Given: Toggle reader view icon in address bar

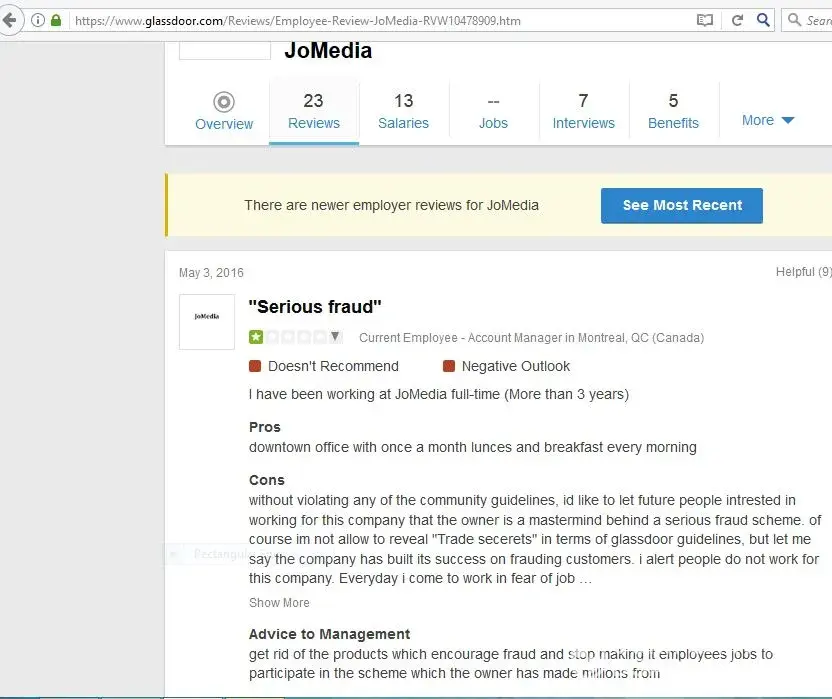Looking at the screenshot, I should [705, 20].
